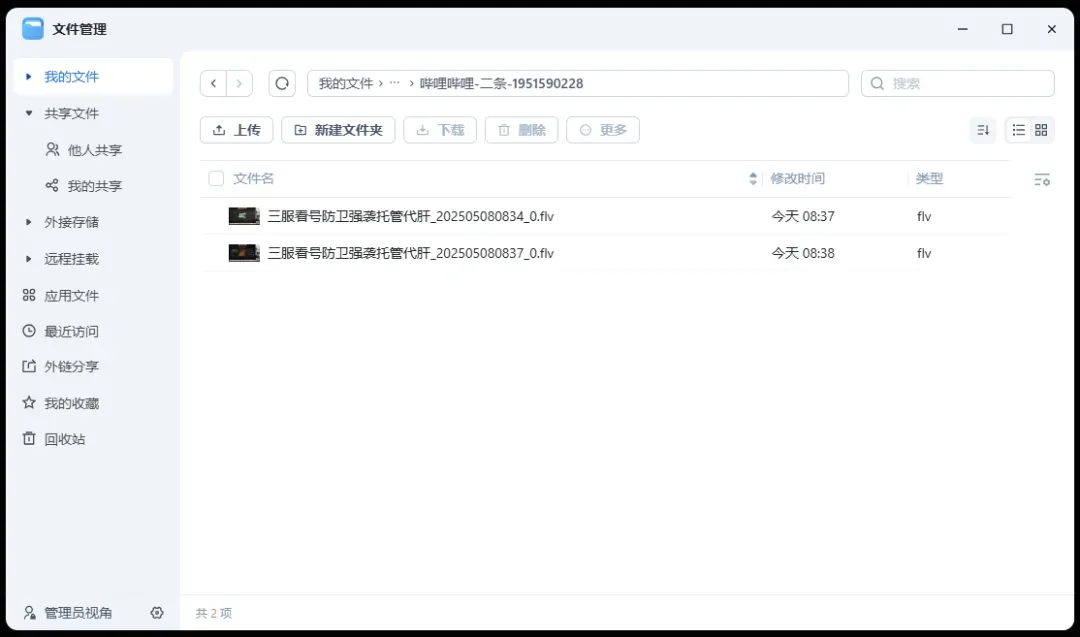Image resolution: width=1080 pixels, height=637 pixels.
Task: Click the 上传 upload button
Action: [x=236, y=130]
